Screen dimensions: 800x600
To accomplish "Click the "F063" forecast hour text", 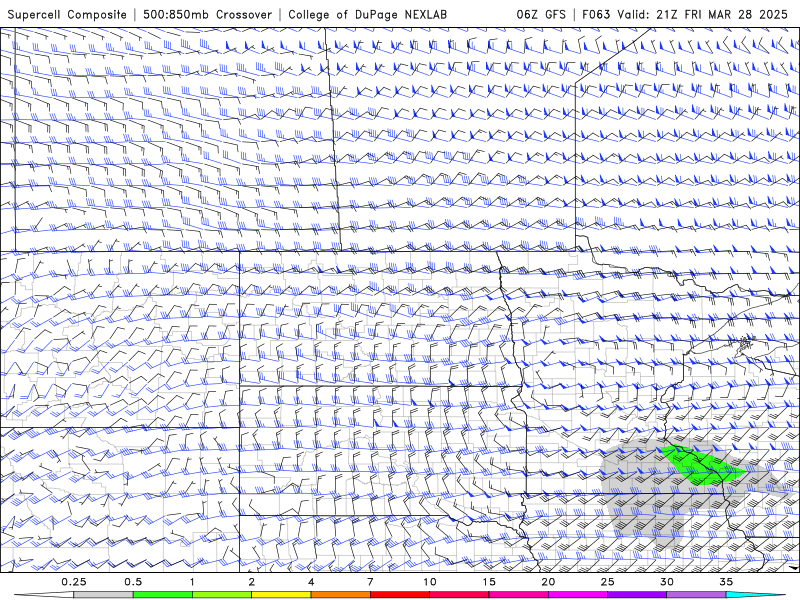I will pyautogui.click(x=596, y=14).
